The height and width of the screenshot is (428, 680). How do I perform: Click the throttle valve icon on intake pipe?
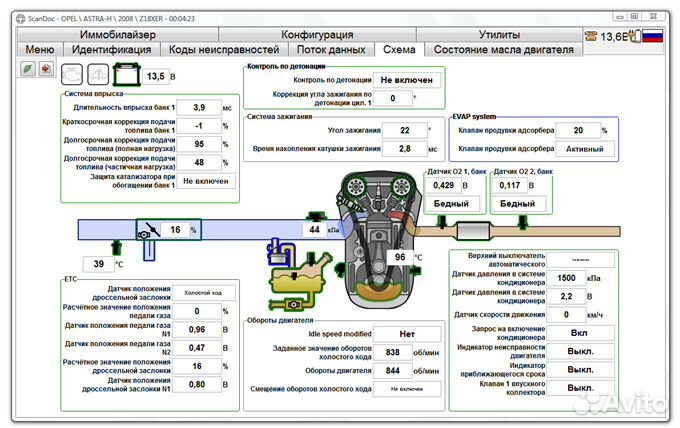coord(148,230)
